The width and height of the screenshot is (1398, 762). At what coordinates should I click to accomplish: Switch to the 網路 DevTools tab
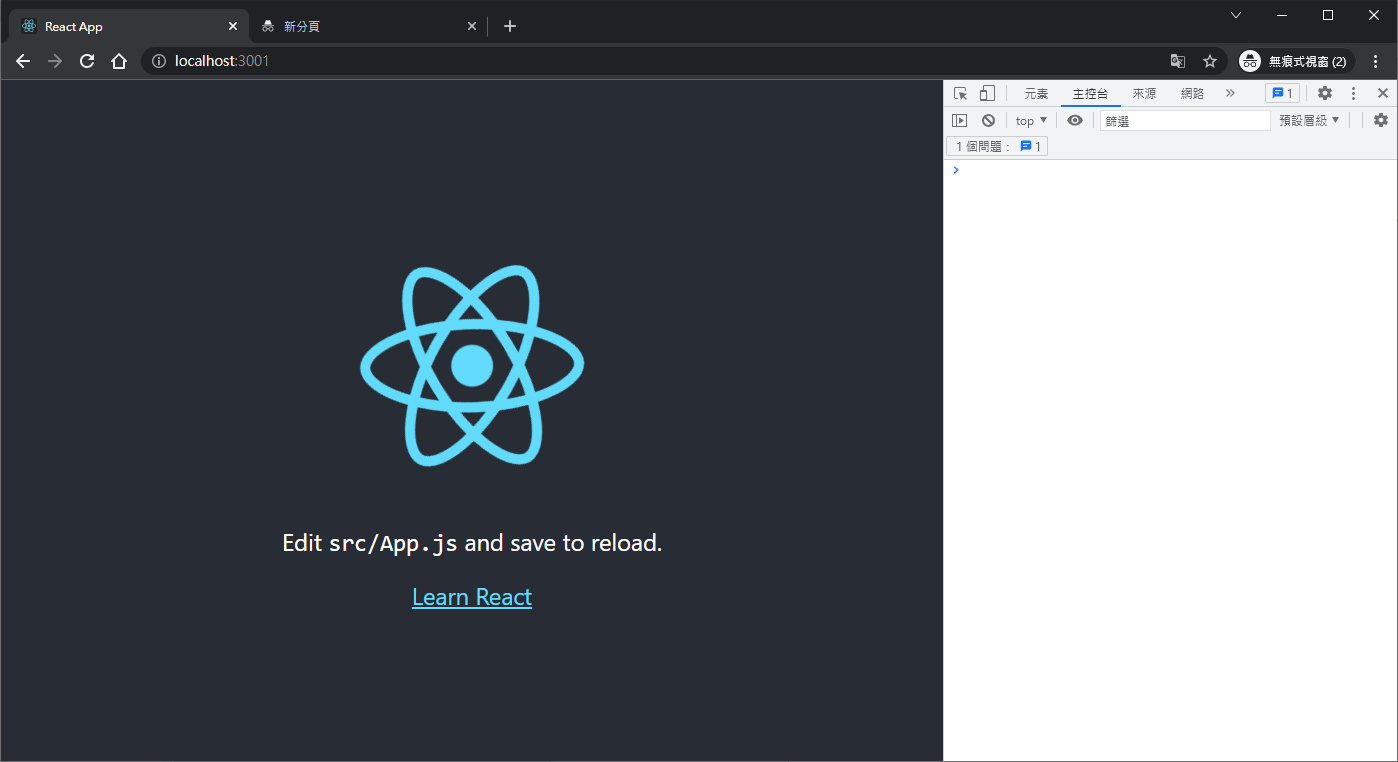(1192, 93)
